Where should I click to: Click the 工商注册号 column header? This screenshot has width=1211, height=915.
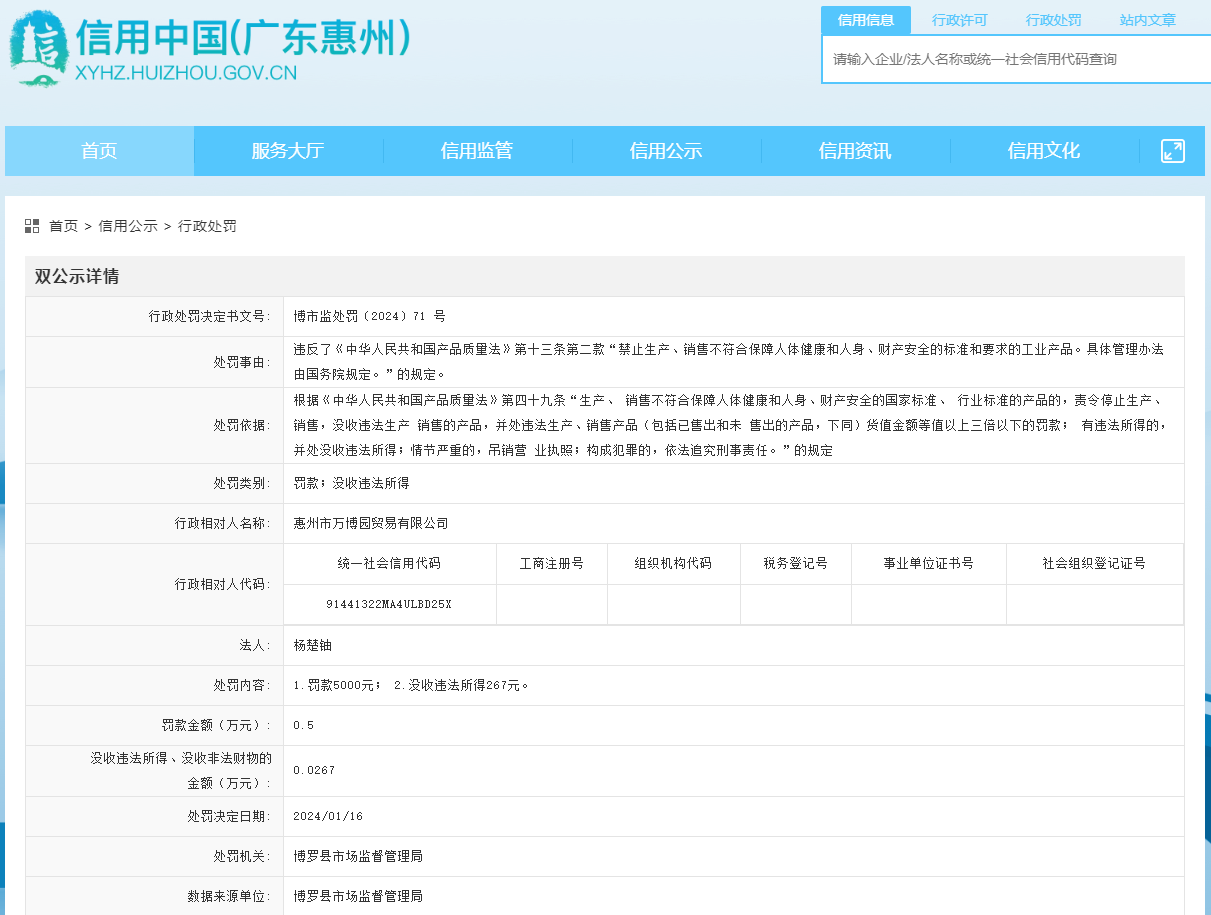coord(551,563)
